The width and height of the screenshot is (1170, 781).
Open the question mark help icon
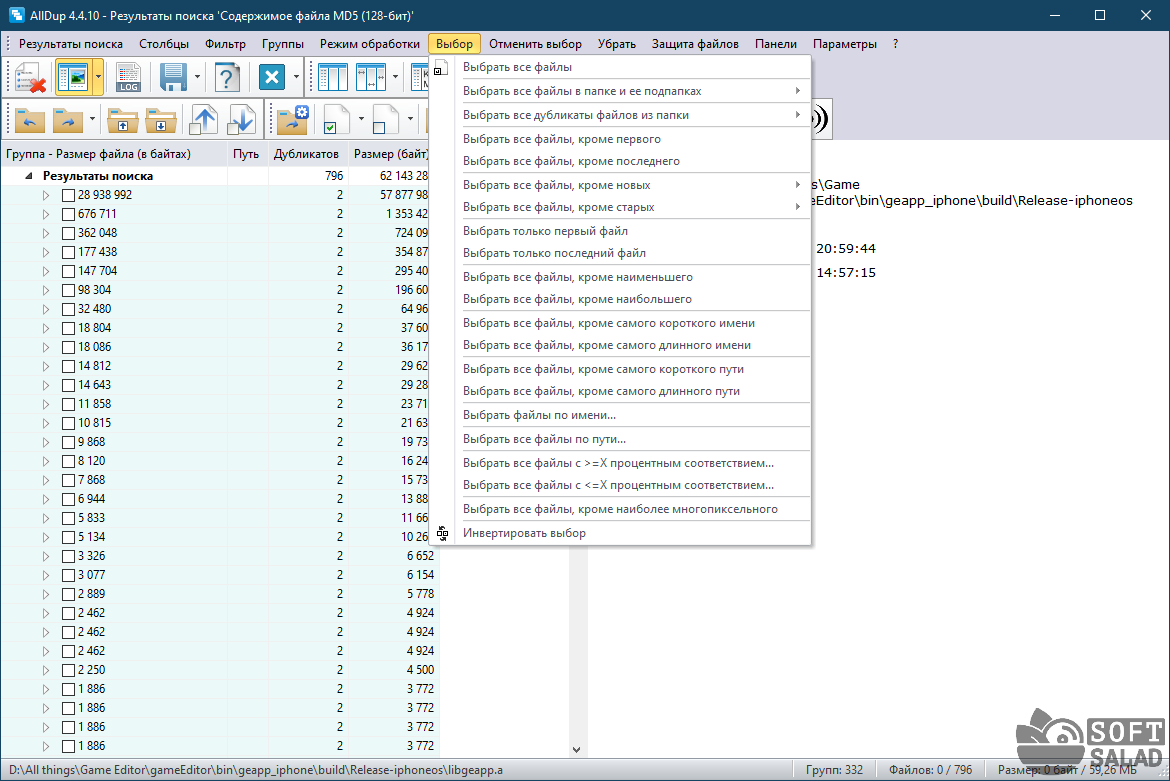228,77
